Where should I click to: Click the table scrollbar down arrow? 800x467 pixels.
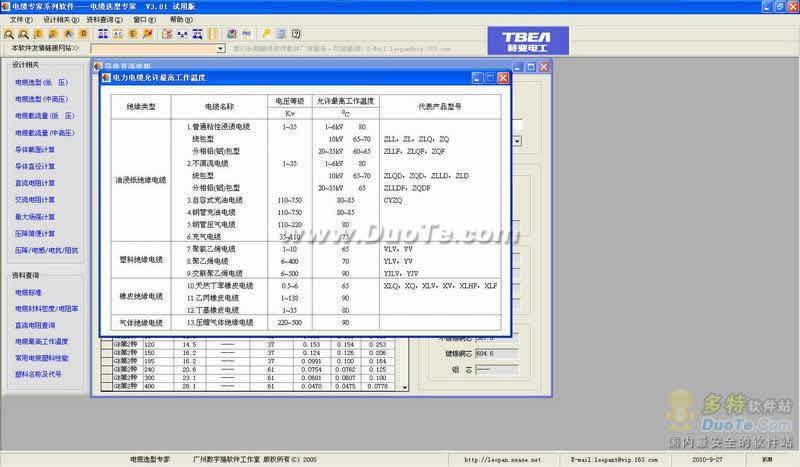(x=405, y=387)
